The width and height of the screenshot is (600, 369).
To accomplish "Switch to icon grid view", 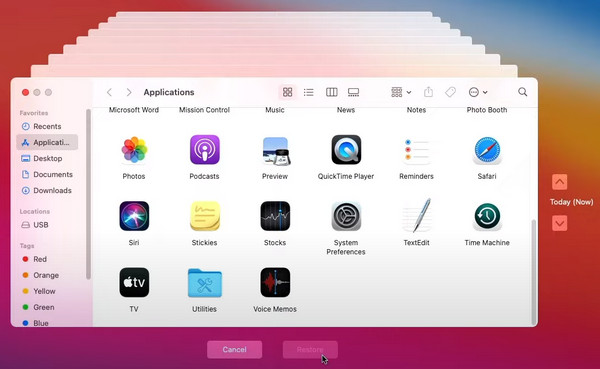I will coord(287,92).
